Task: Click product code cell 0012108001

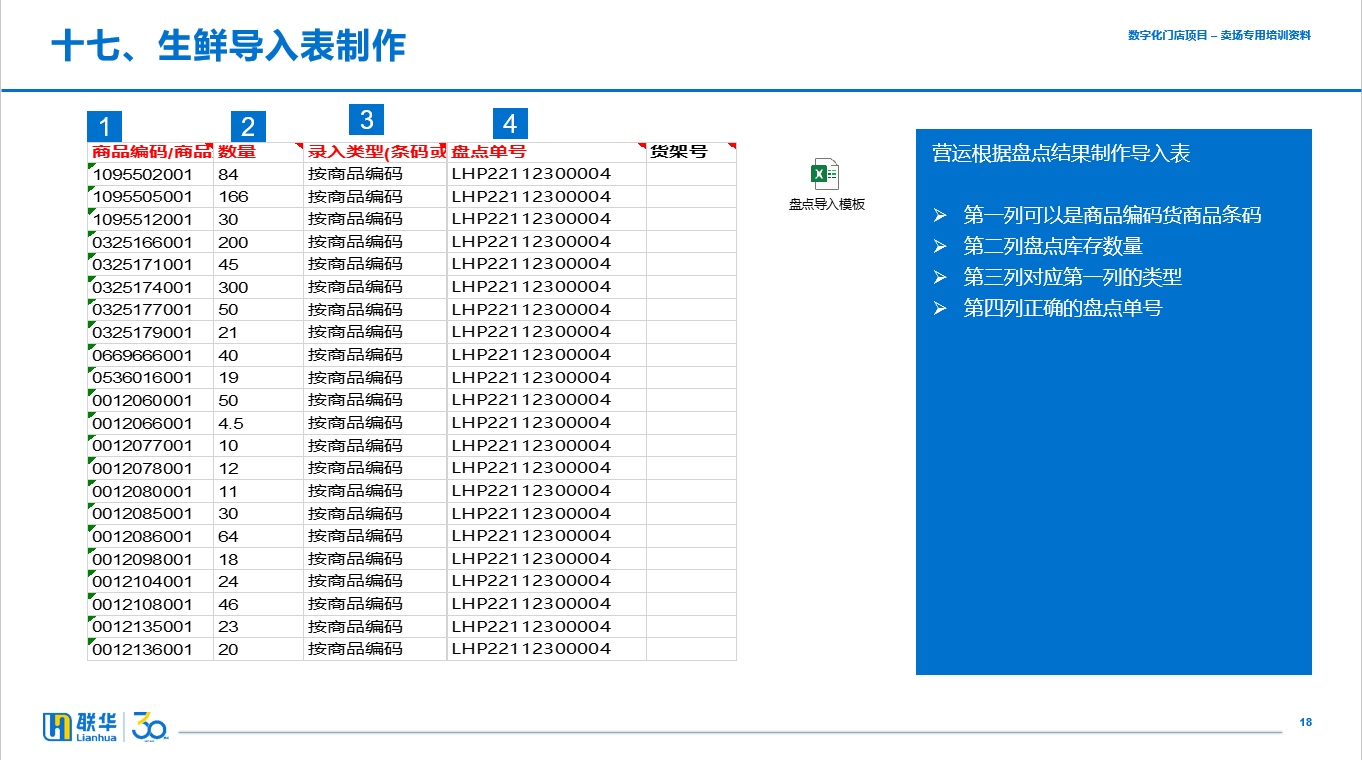Action: click(151, 604)
